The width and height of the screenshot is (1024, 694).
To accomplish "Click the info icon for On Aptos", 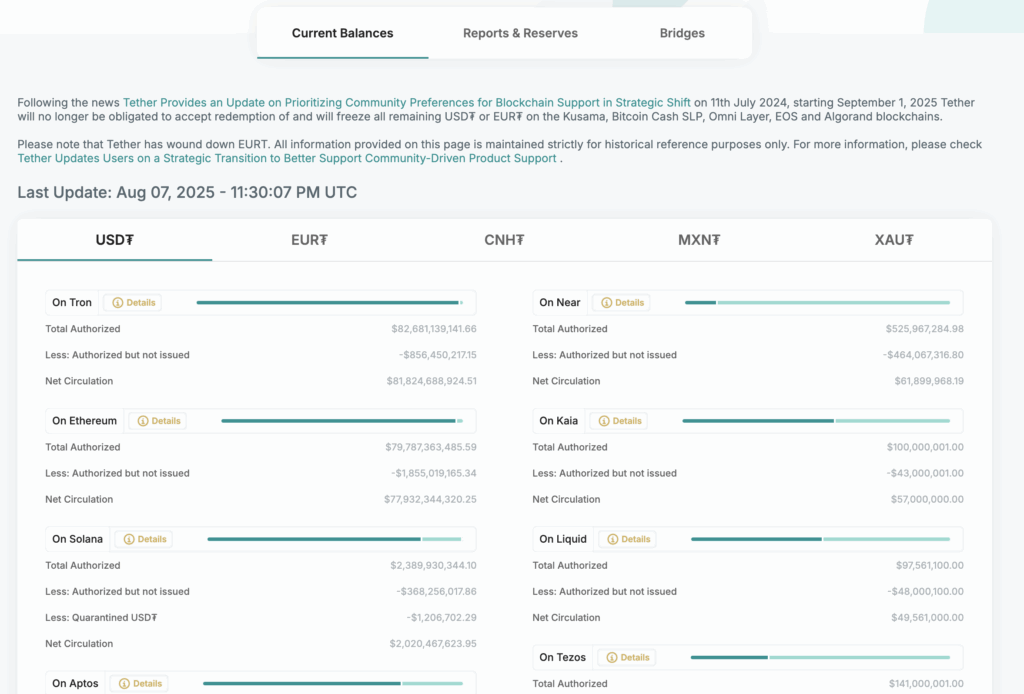I will click(124, 684).
